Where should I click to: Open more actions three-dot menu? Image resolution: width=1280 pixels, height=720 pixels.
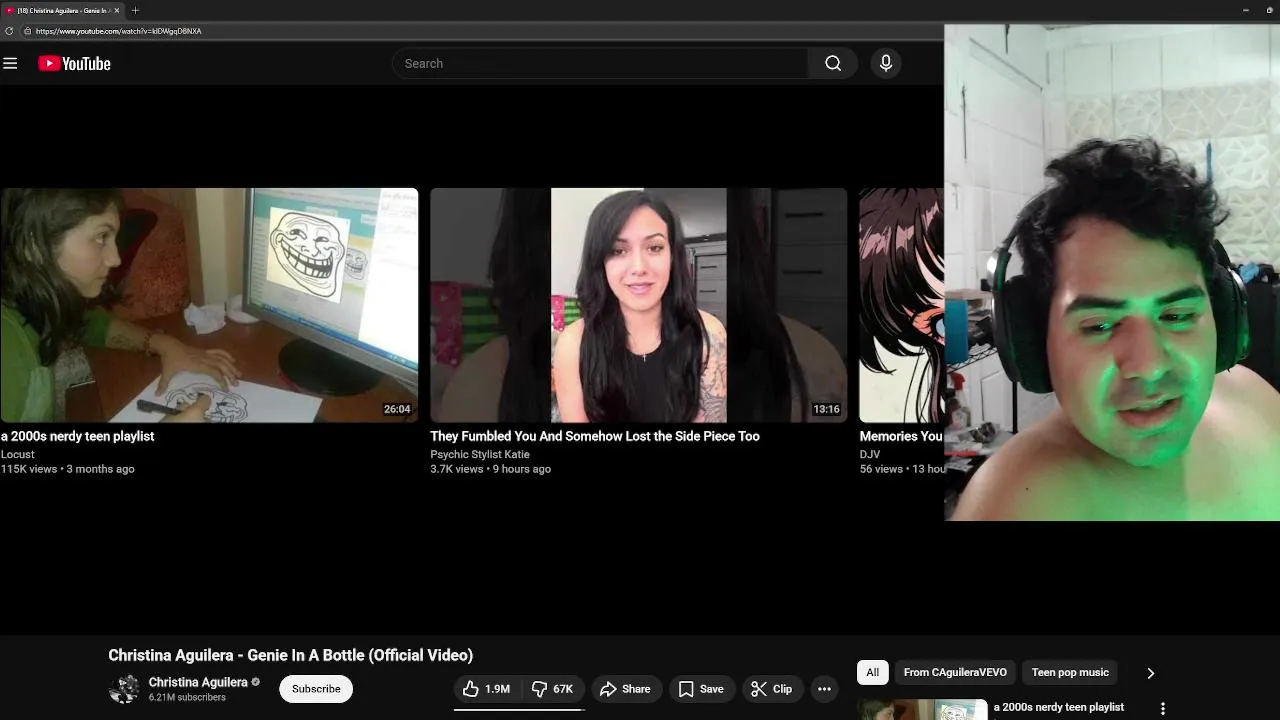click(824, 689)
